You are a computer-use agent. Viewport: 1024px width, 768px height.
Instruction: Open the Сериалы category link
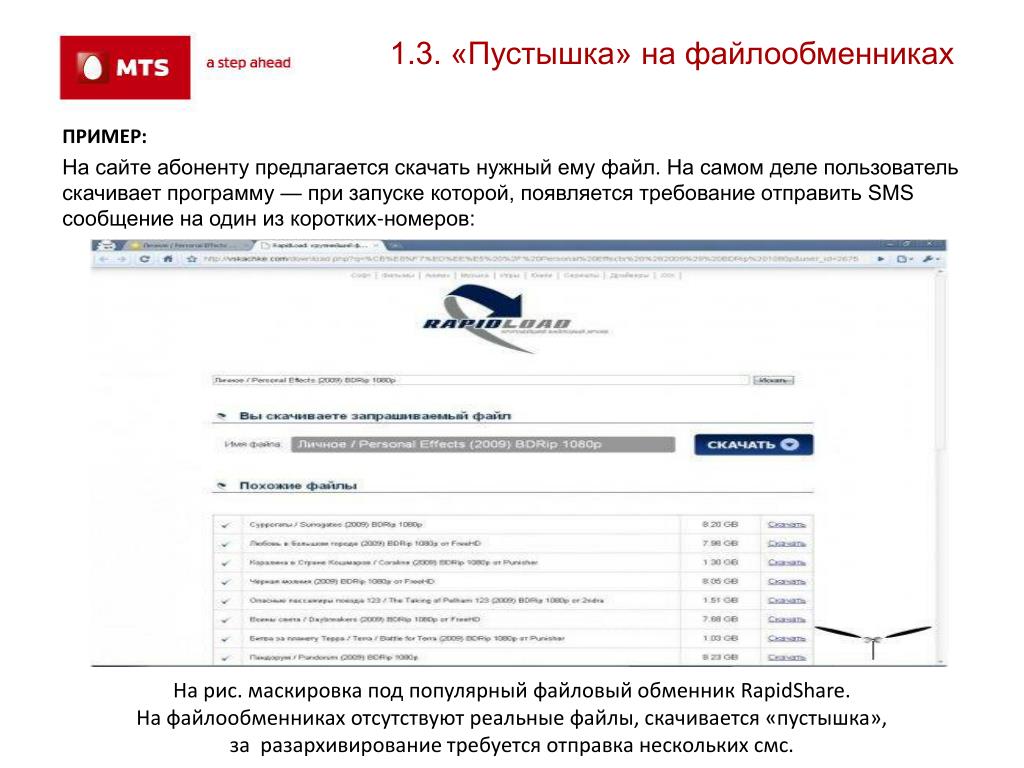(x=581, y=276)
